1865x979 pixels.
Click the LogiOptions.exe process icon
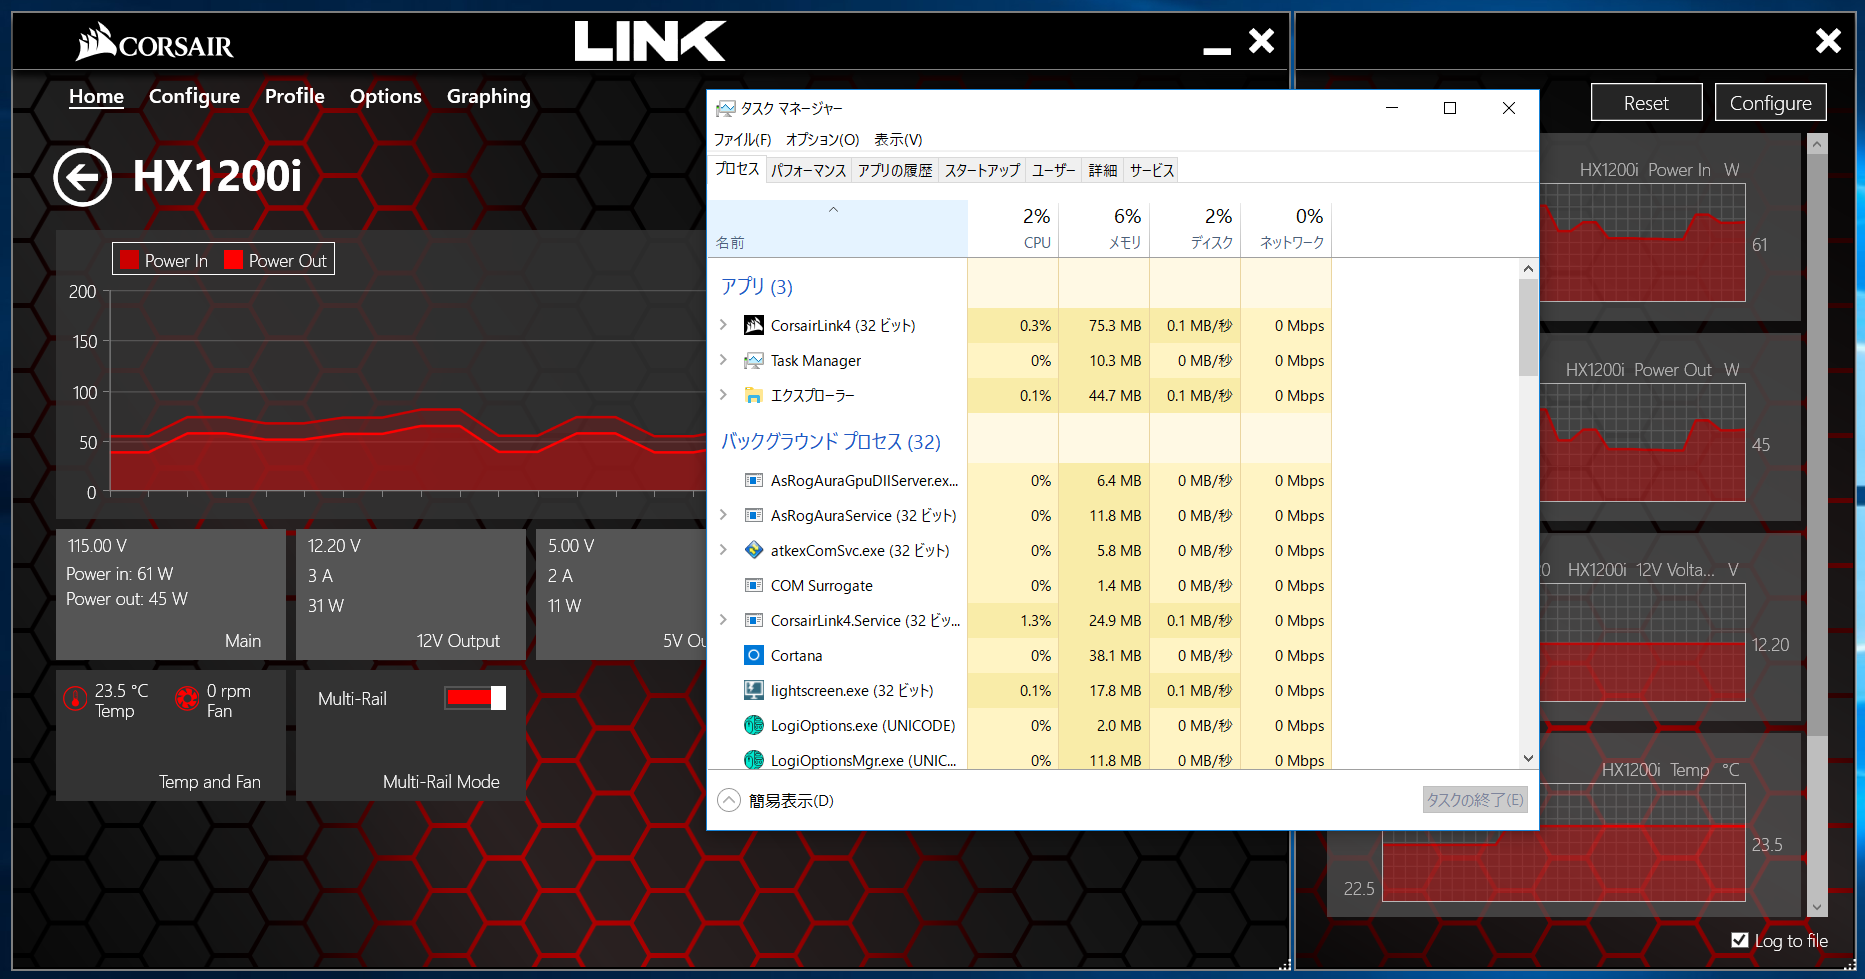click(754, 725)
